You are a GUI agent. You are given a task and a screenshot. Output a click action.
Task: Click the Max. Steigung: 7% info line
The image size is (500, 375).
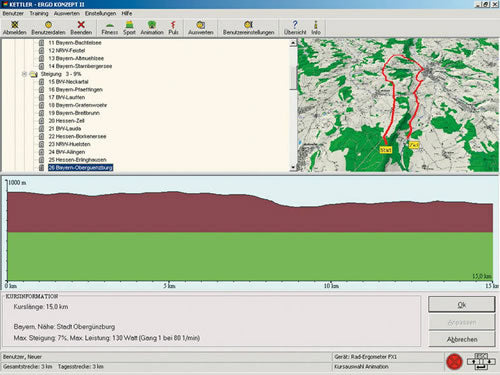(107, 338)
